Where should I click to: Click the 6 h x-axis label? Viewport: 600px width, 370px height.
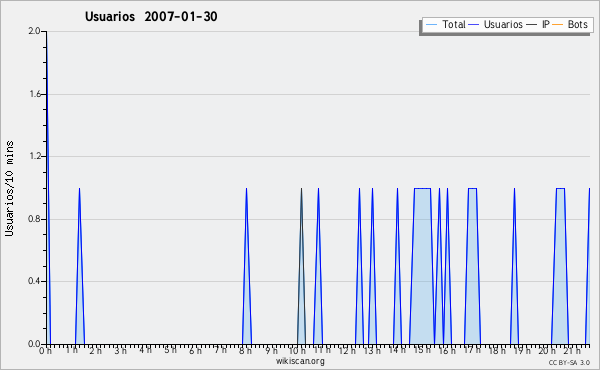pyautogui.click(x=196, y=350)
